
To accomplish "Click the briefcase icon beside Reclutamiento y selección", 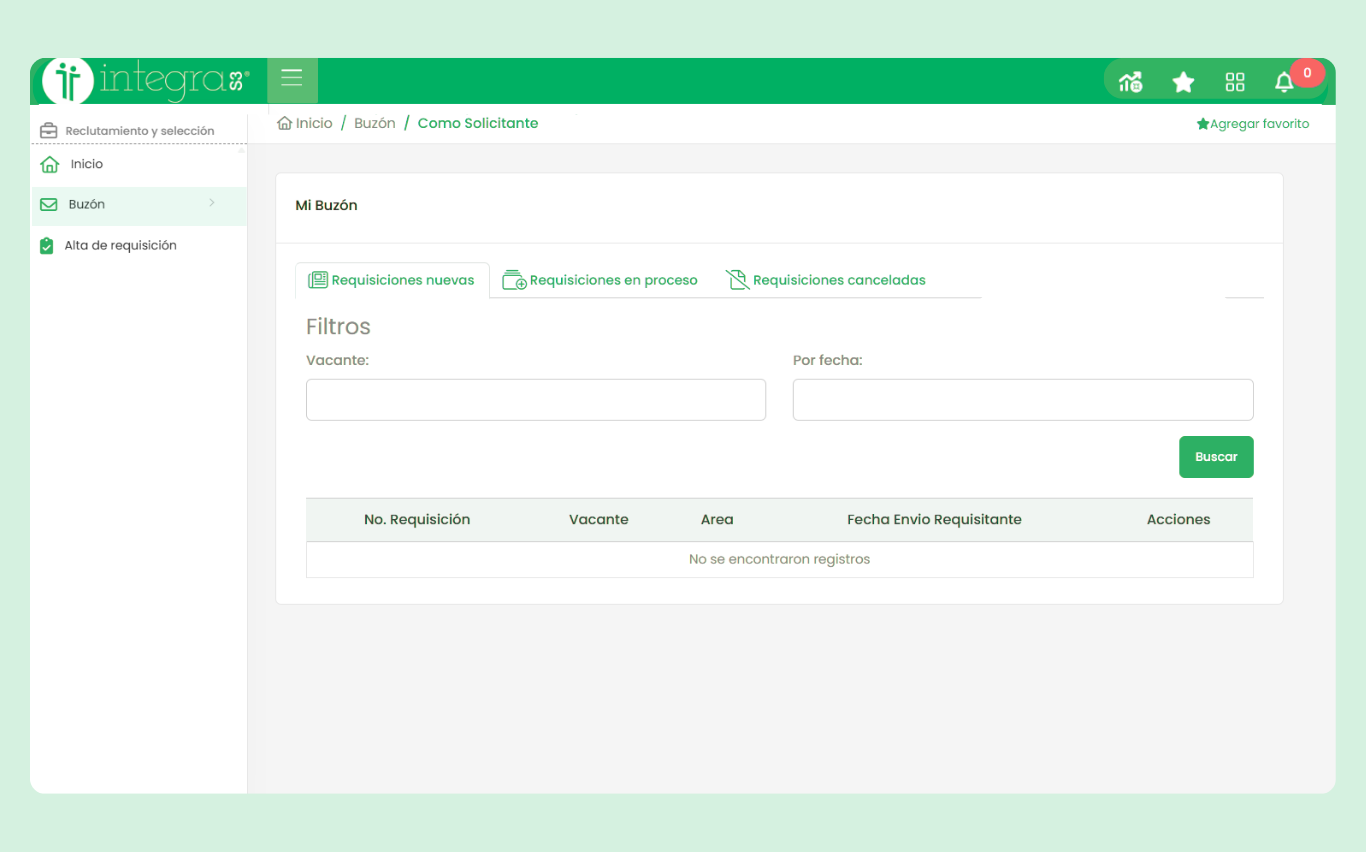I will tap(48, 131).
